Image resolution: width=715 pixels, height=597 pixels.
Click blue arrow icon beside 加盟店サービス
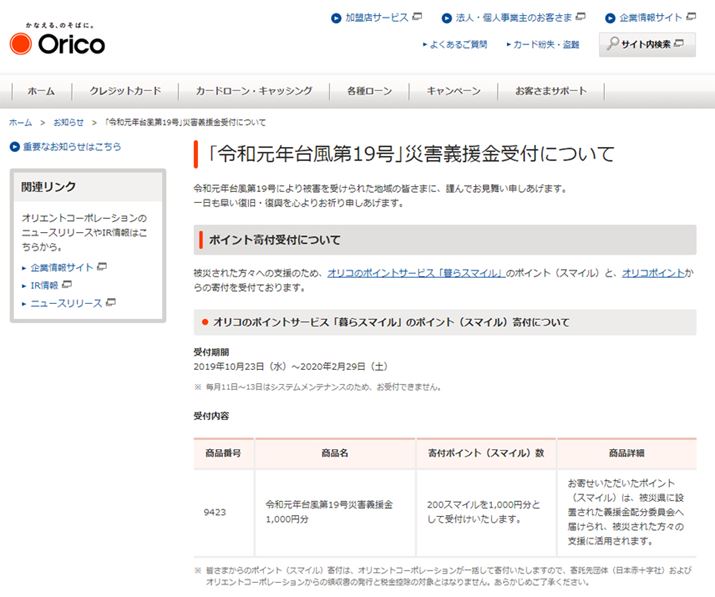(336, 18)
